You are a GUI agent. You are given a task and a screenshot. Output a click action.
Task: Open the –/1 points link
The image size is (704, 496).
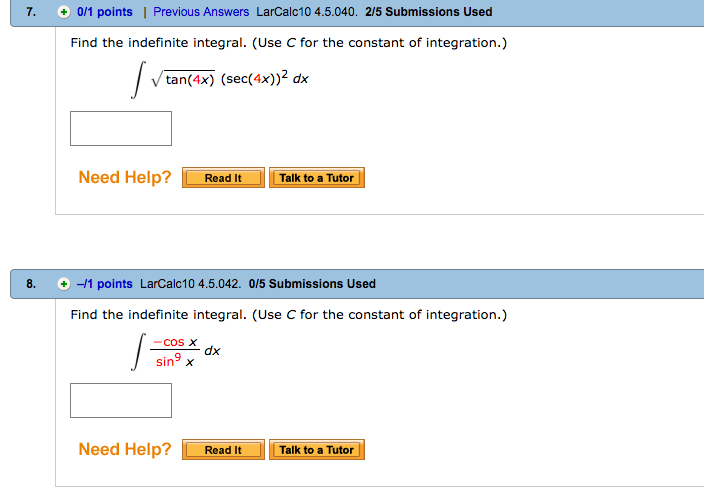pyautogui.click(x=105, y=284)
